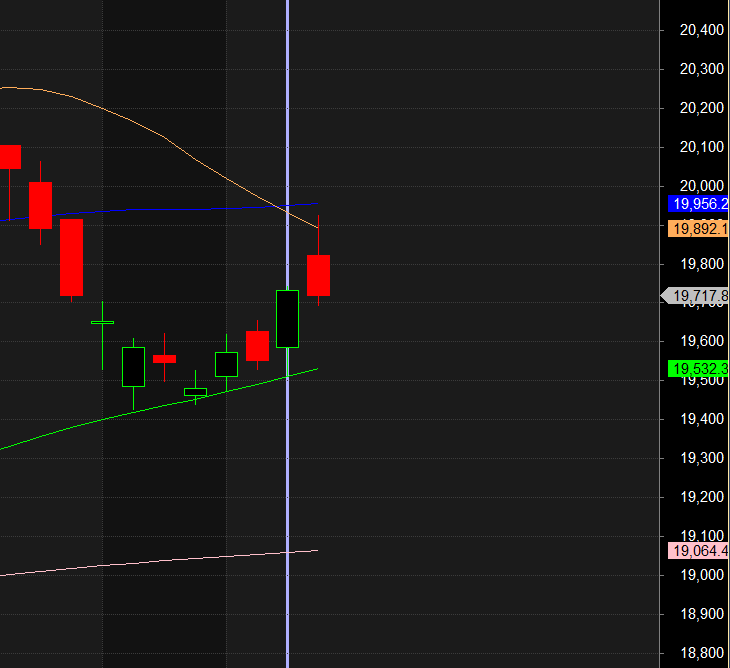Click the 20,100 axis label
The image size is (730, 668).
702,147
